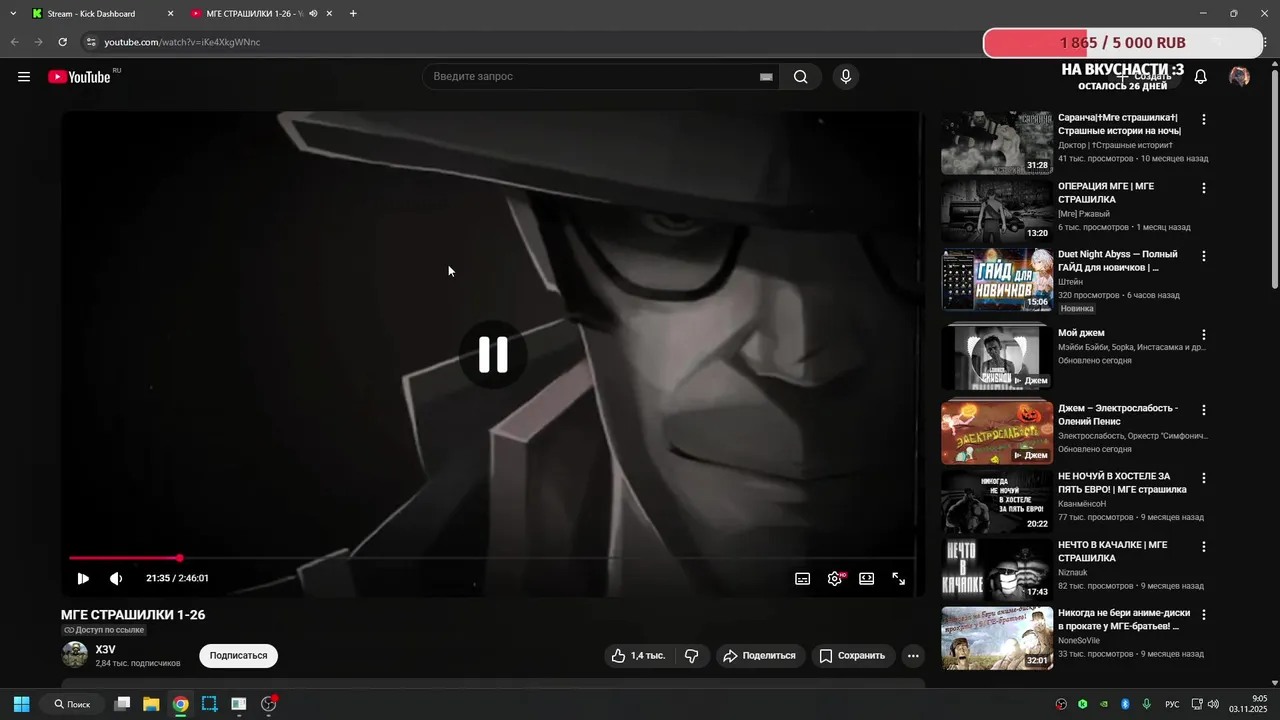1280x720 pixels.
Task: Dislike the video
Action: pos(691,656)
